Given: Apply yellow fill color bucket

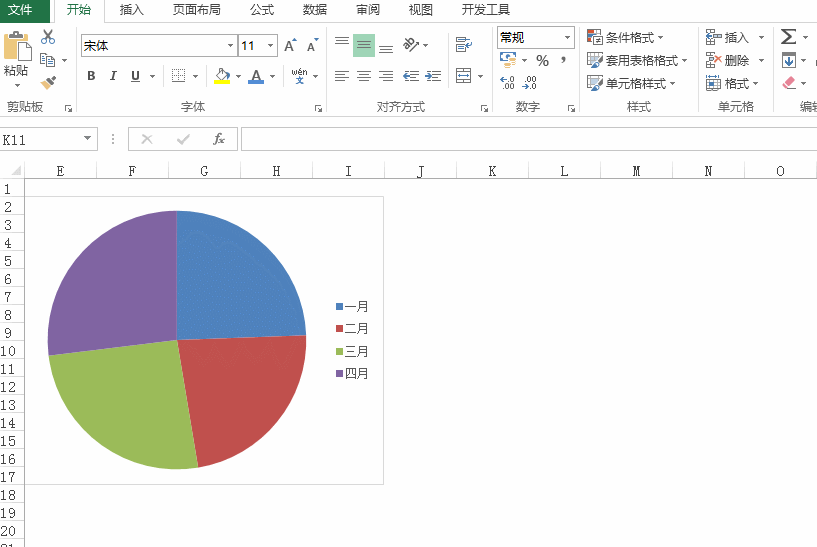Looking at the screenshot, I should tap(222, 76).
